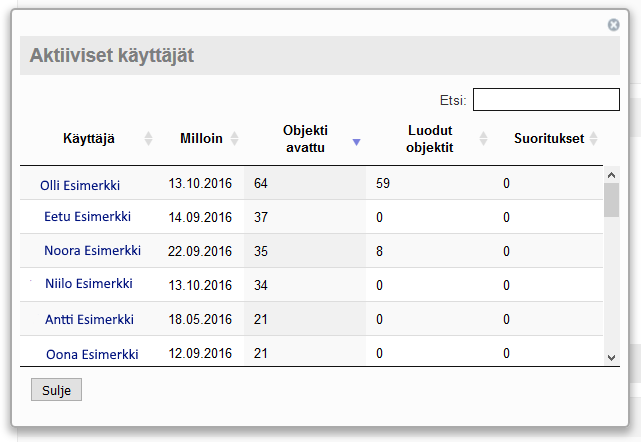The image size is (641, 442).
Task: Click value 34 in Niilo's row
Action: click(261, 285)
